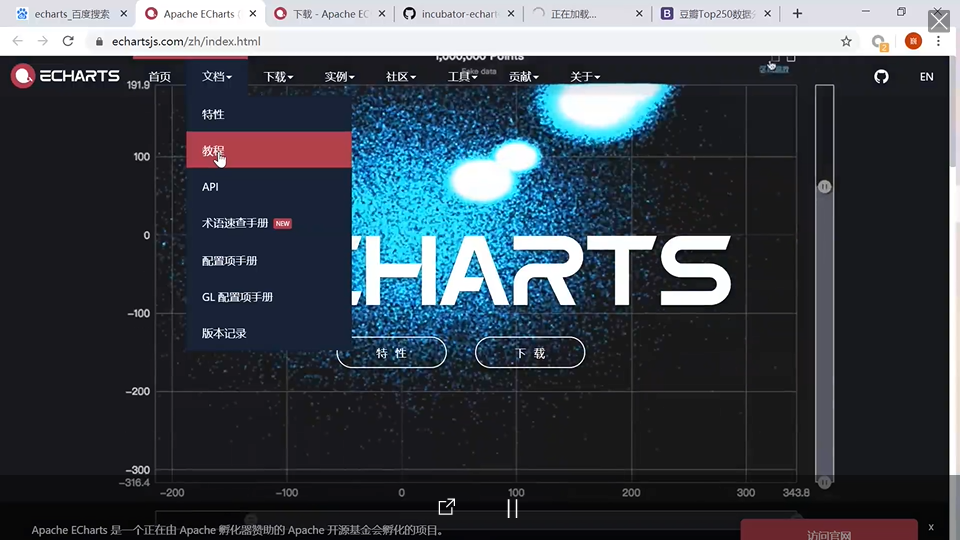View site lock security info
The width and height of the screenshot is (960, 540).
(99, 41)
